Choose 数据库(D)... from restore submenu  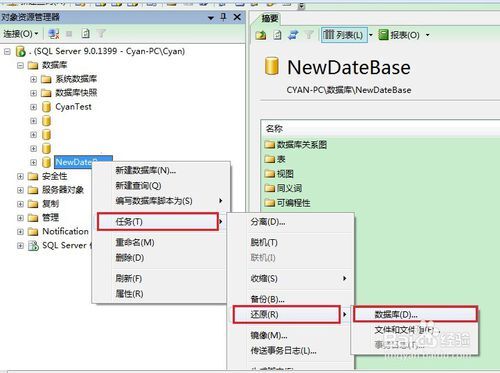click(415, 314)
